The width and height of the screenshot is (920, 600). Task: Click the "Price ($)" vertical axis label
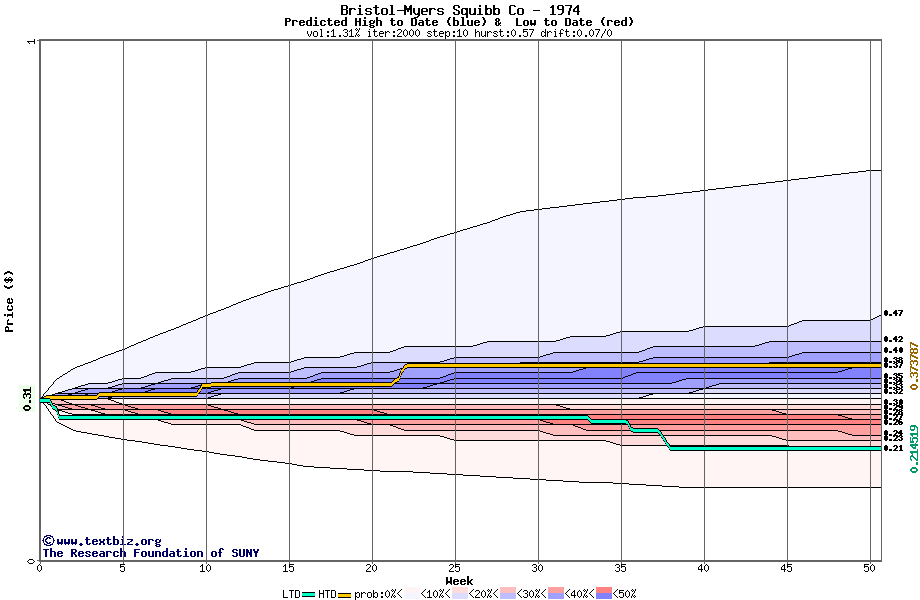[x=9, y=301]
